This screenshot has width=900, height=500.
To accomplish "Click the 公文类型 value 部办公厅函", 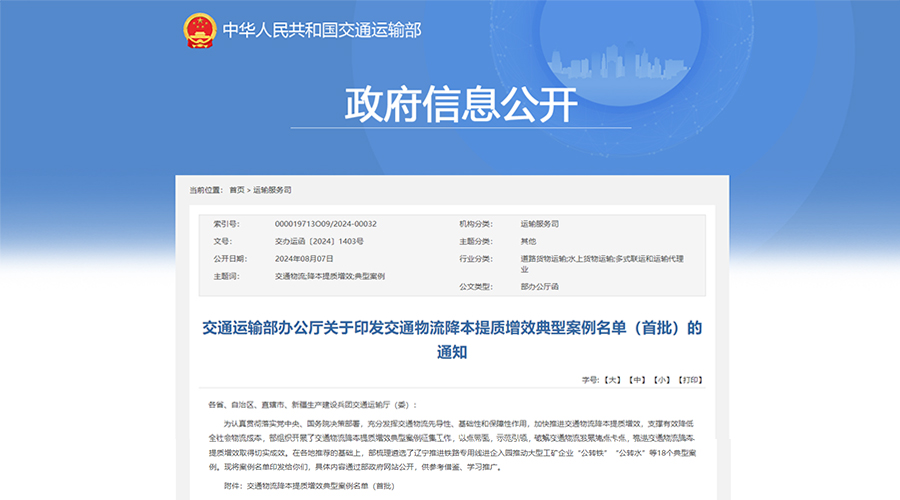I will pyautogui.click(x=540, y=286).
